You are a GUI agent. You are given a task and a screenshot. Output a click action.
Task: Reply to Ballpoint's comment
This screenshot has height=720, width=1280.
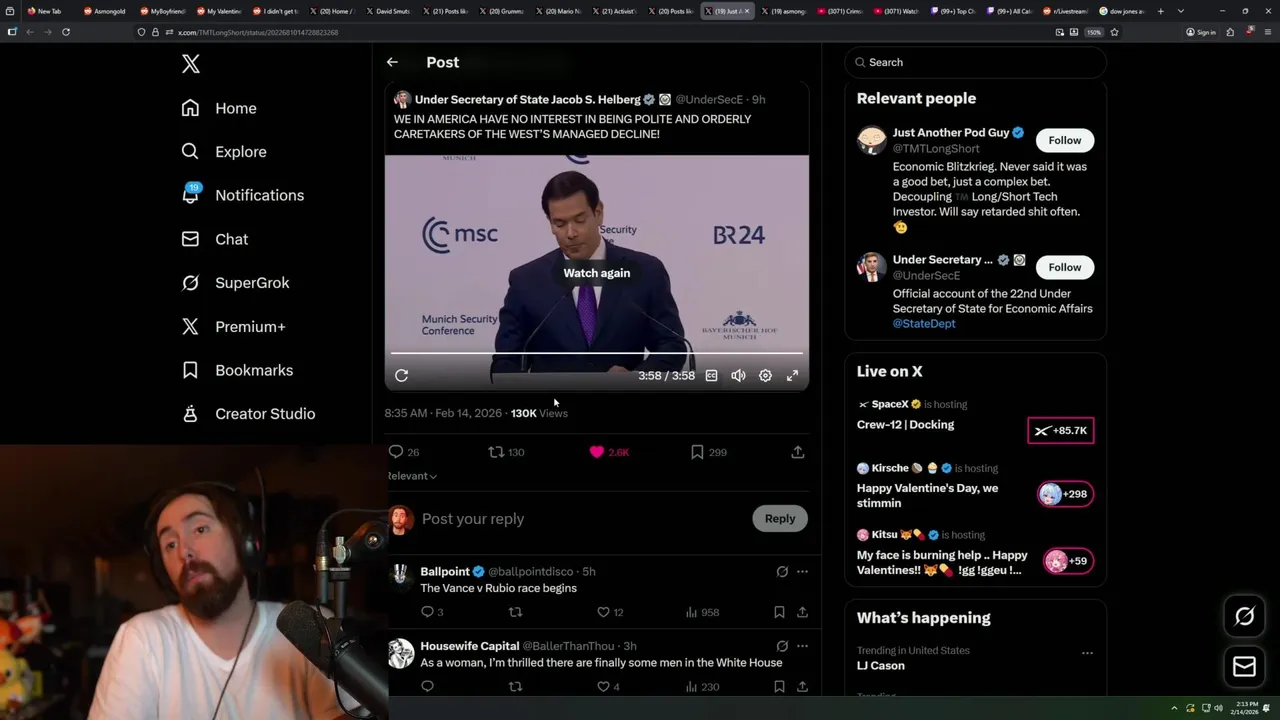pos(432,612)
